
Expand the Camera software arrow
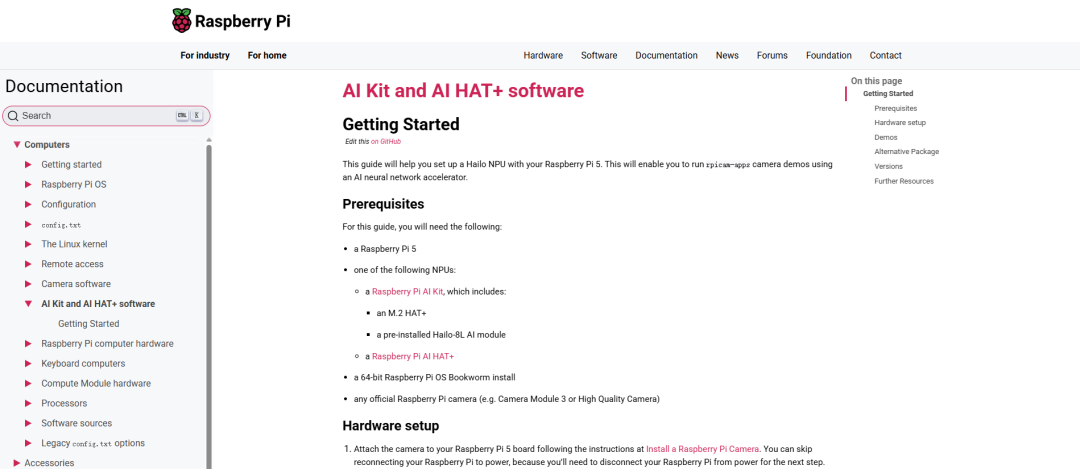pos(28,284)
